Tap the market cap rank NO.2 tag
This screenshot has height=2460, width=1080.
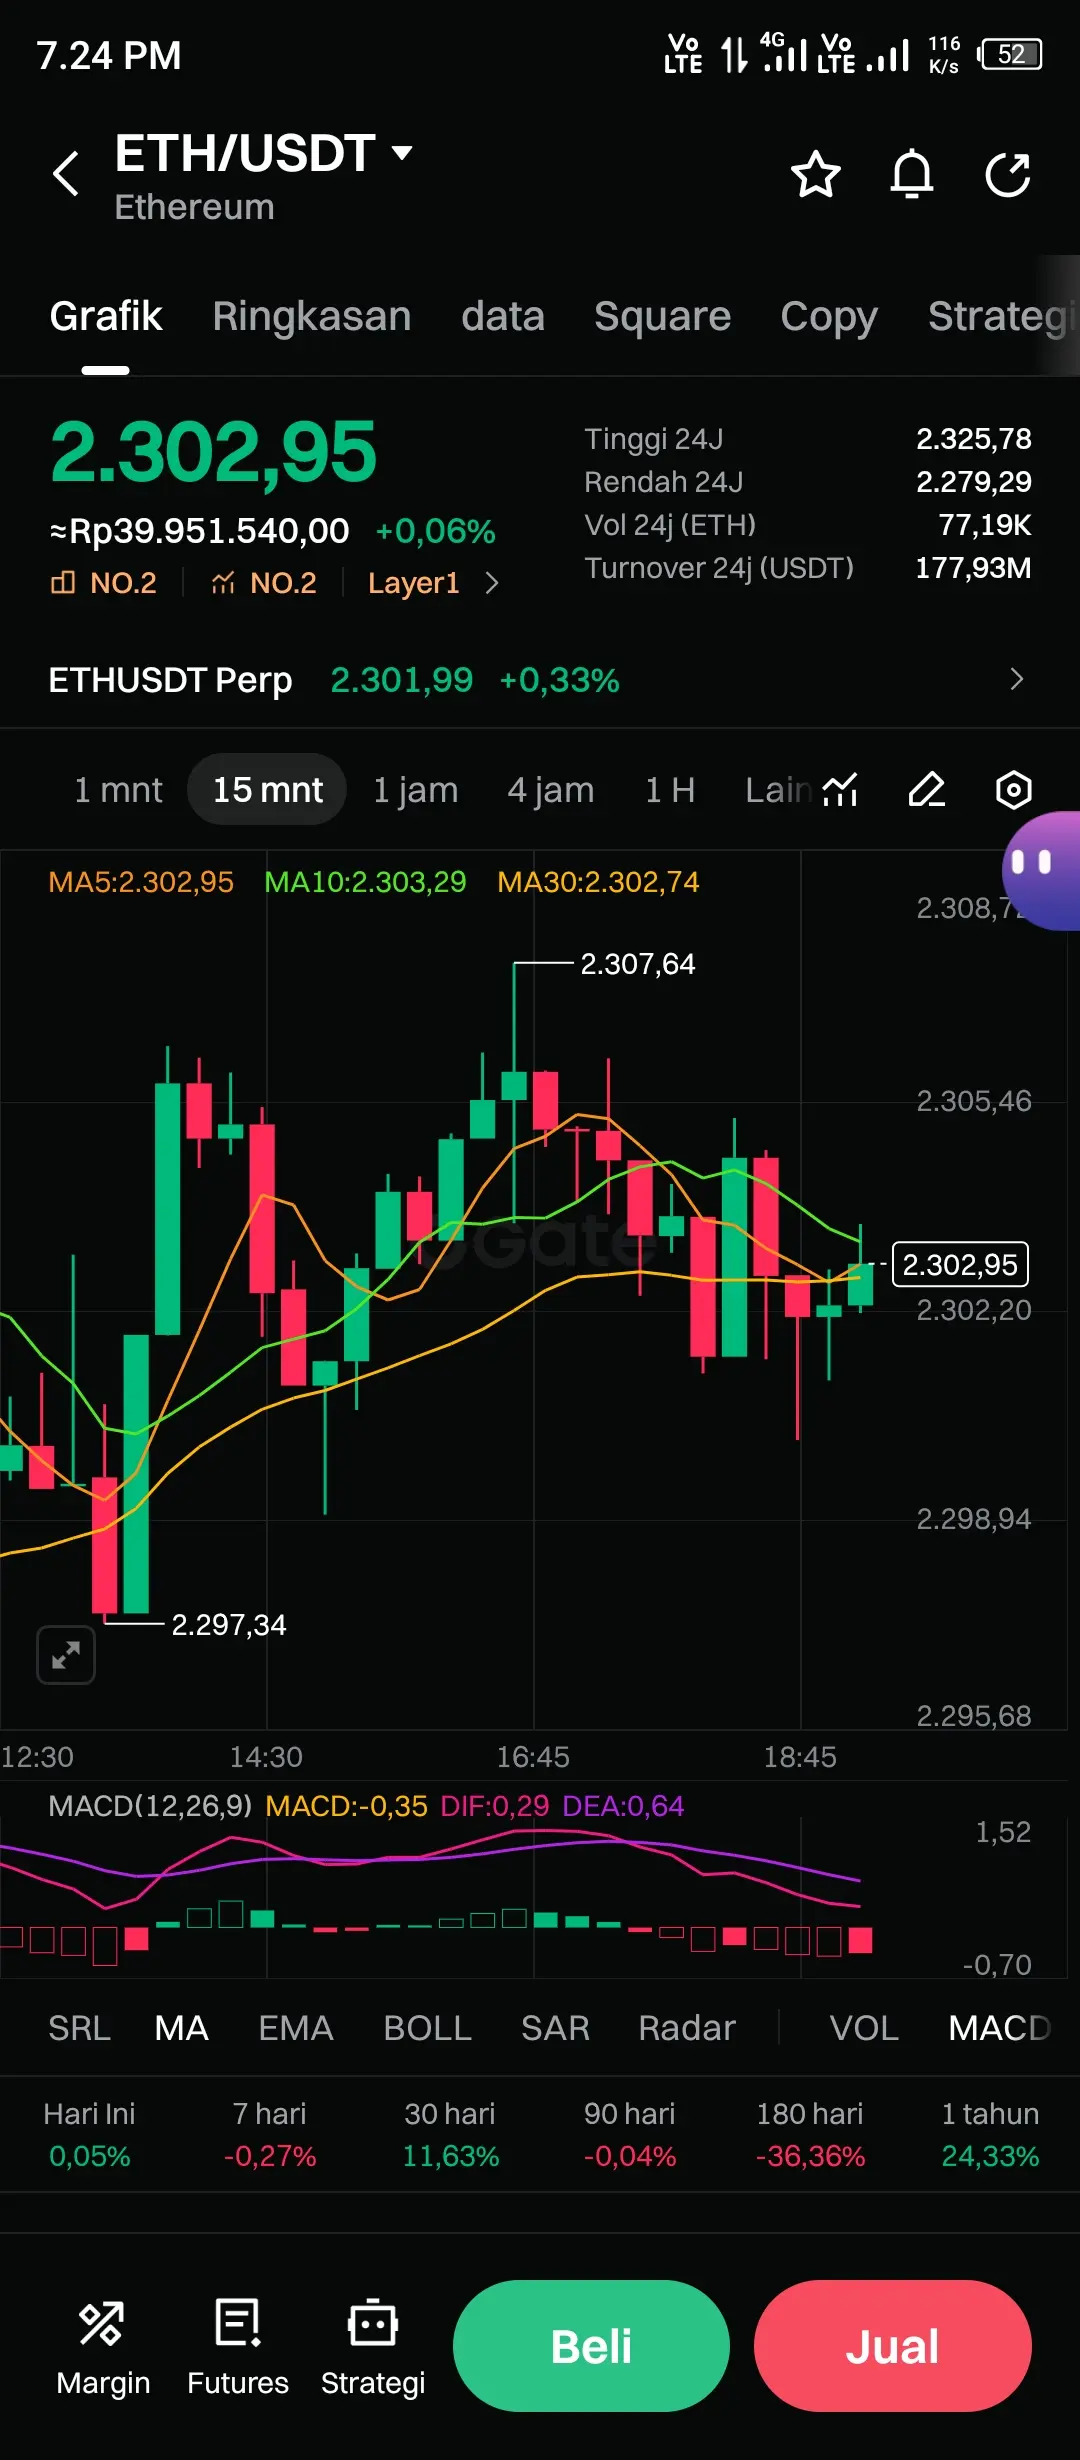pos(104,583)
